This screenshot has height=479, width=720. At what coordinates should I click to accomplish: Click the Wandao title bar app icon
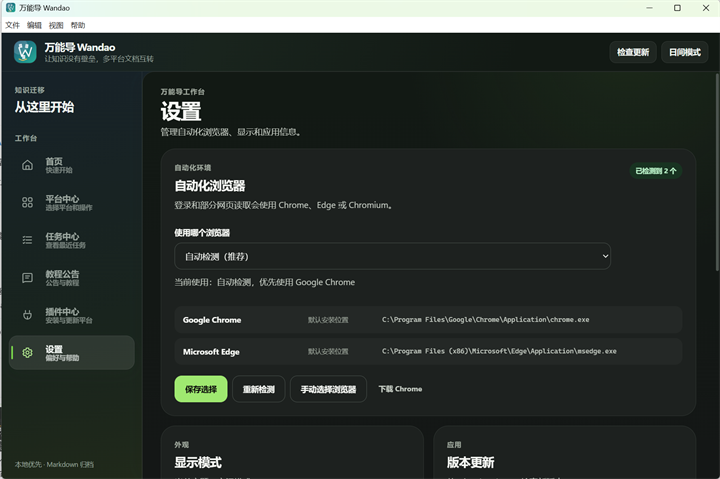[x=10, y=8]
